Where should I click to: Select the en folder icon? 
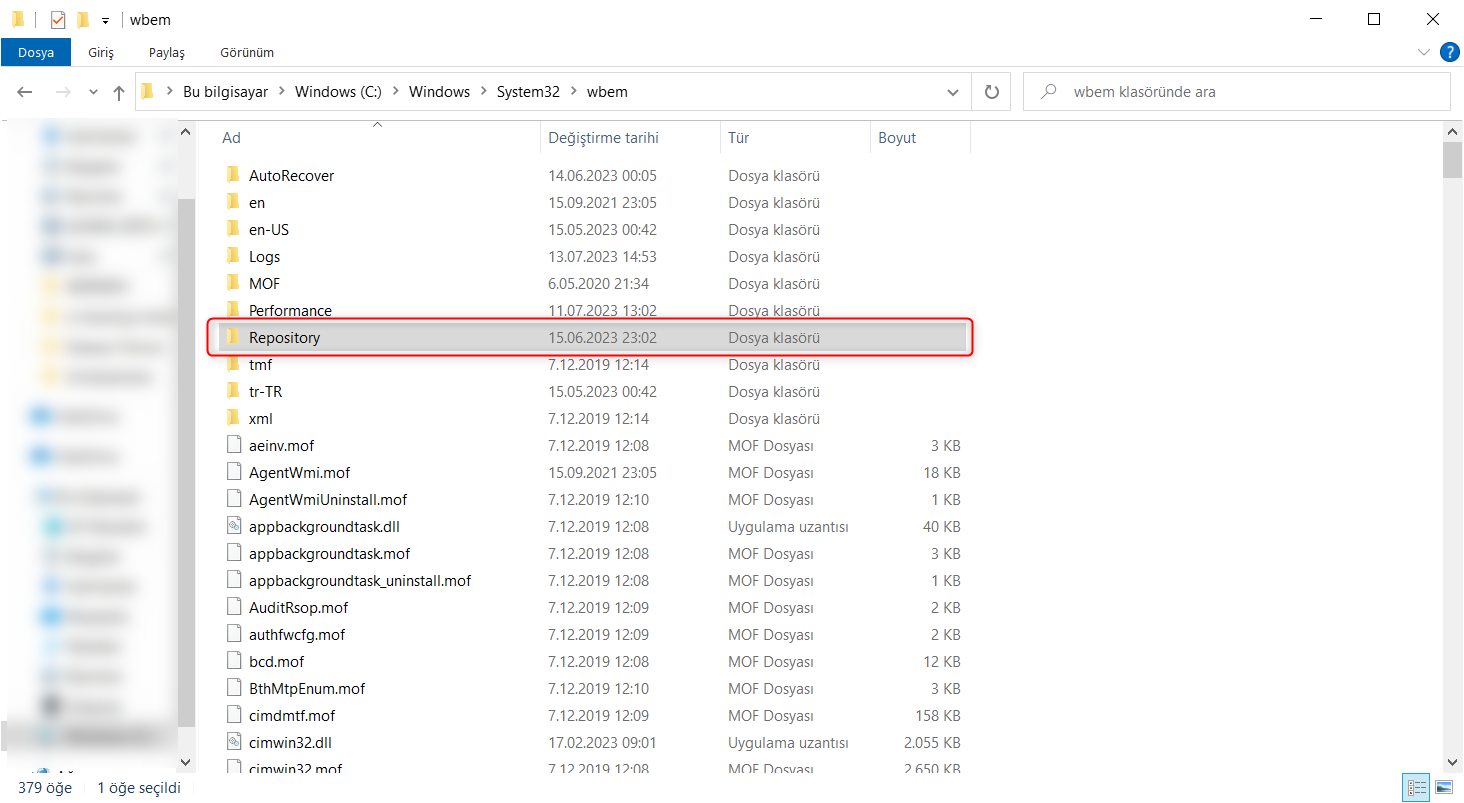(233, 202)
